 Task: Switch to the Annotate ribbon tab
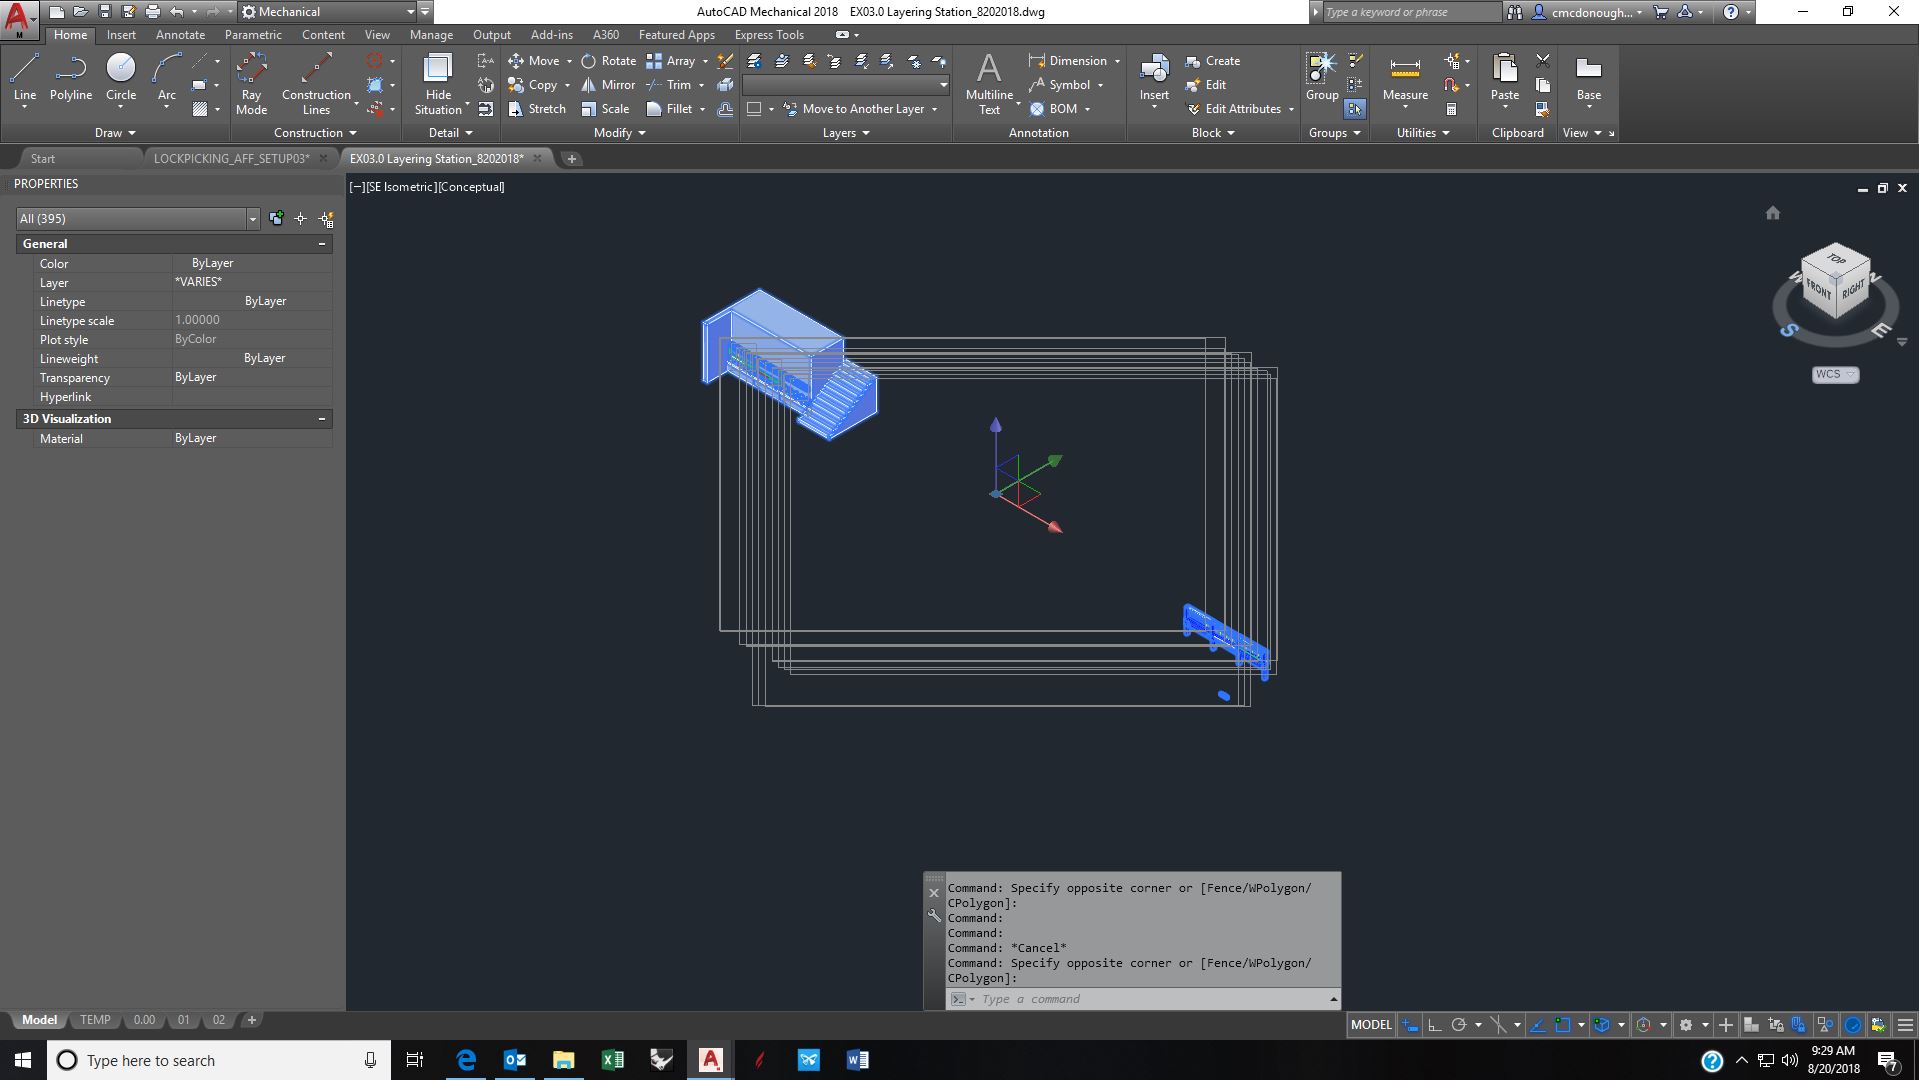pyautogui.click(x=180, y=35)
